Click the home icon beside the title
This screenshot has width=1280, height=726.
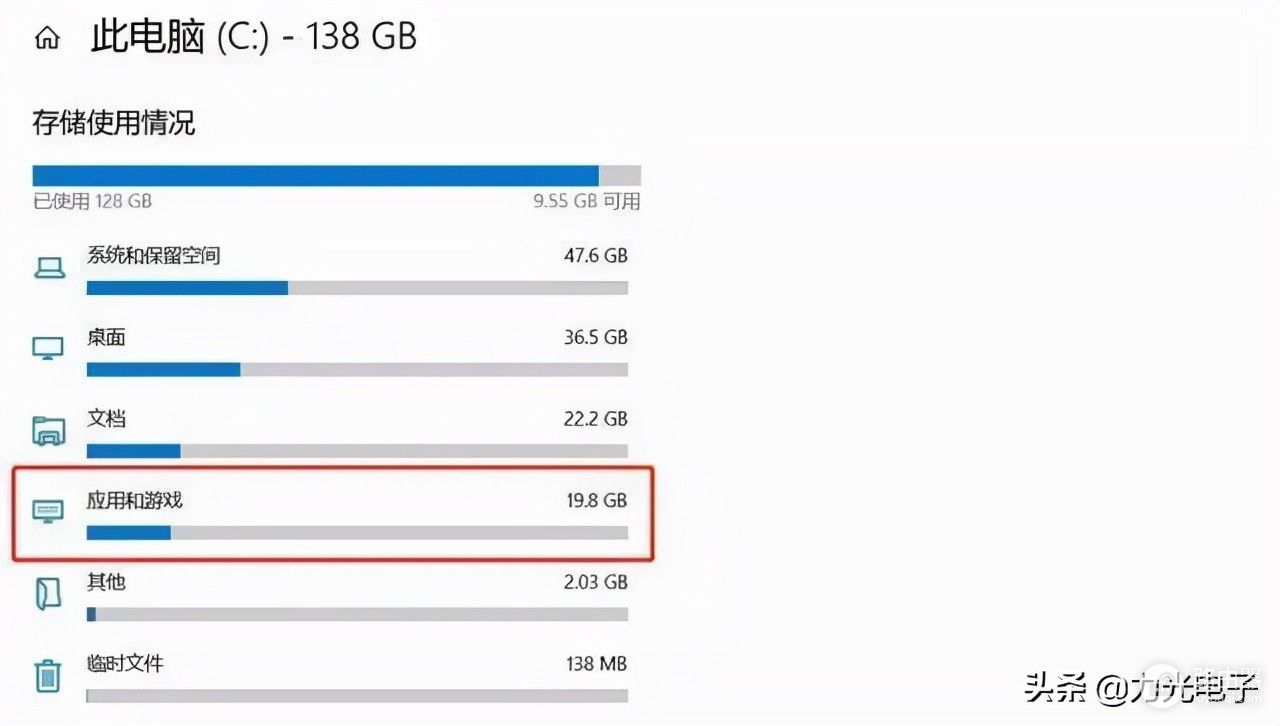(x=46, y=39)
